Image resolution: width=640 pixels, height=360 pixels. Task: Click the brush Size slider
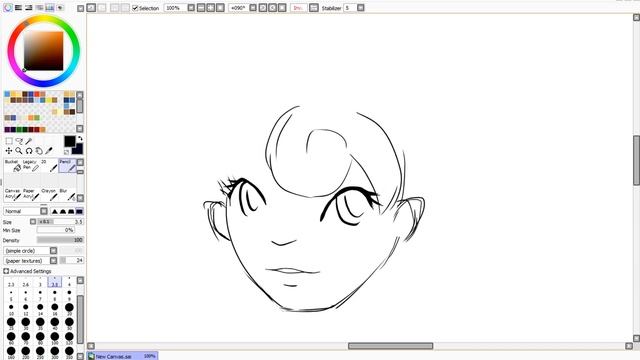pos(60,222)
